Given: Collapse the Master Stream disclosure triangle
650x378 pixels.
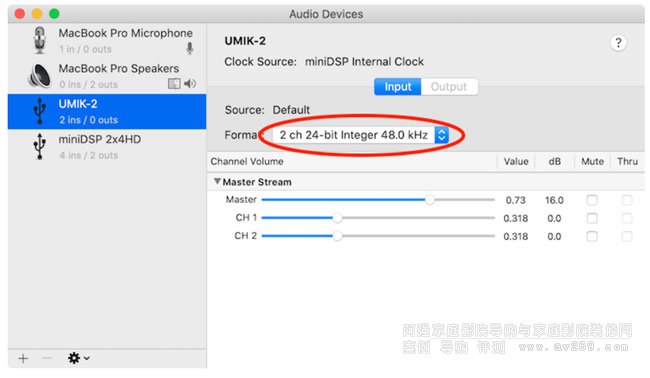Looking at the screenshot, I should 217,182.
